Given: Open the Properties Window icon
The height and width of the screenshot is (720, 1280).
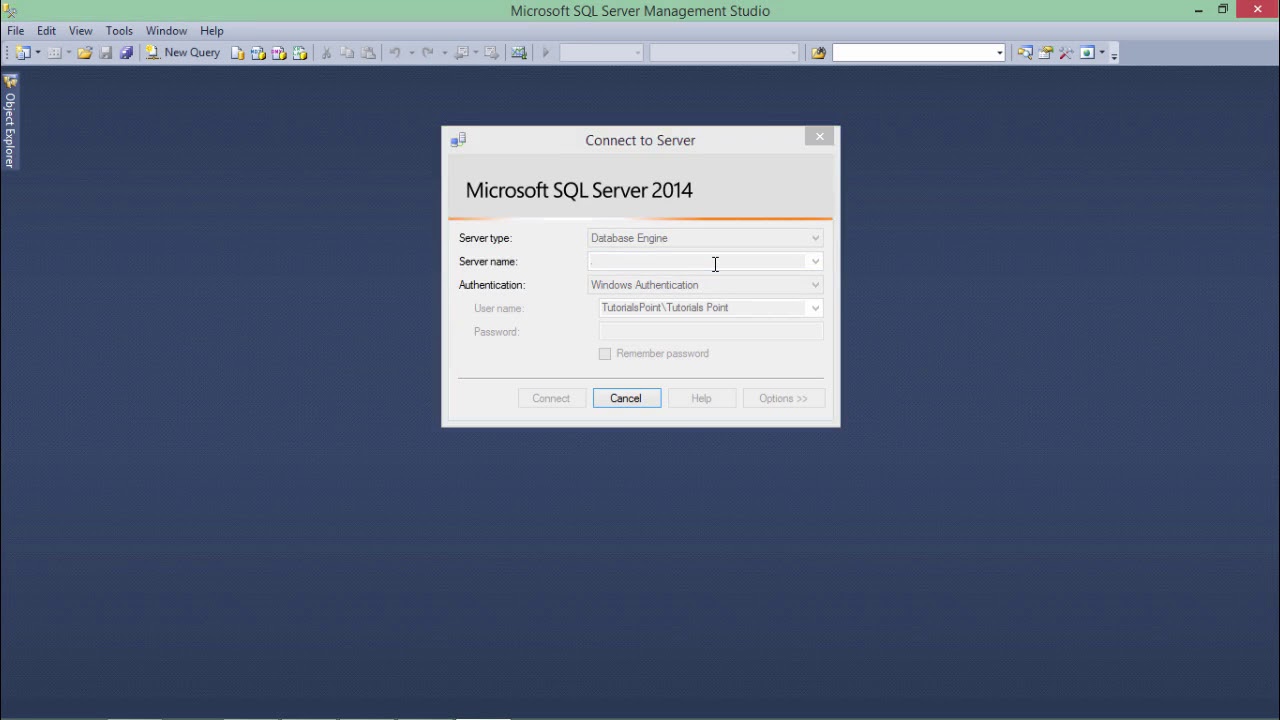Looking at the screenshot, I should (1046, 53).
